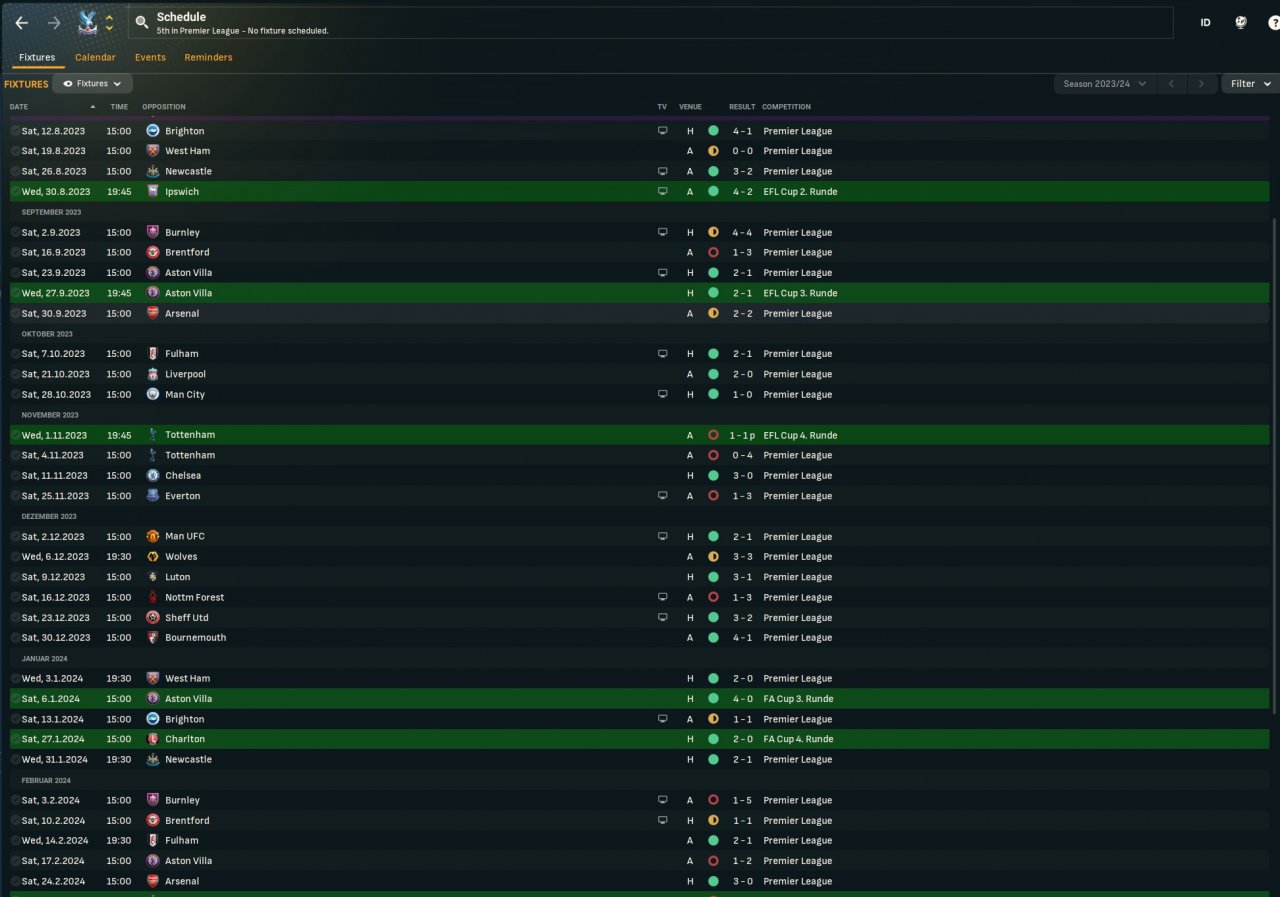Switch to the Events tab
Viewport: 1280px width, 897px height.
(150, 57)
